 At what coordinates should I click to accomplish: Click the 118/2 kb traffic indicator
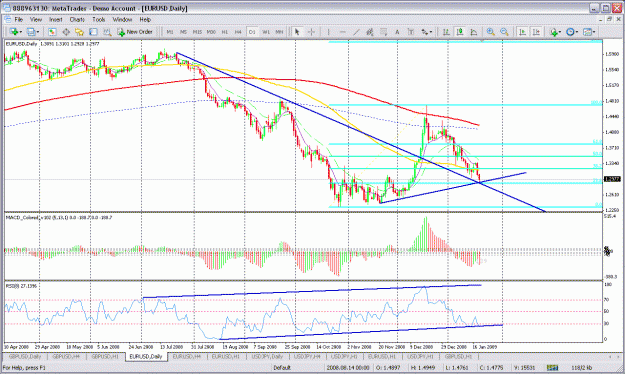[x=582, y=368]
